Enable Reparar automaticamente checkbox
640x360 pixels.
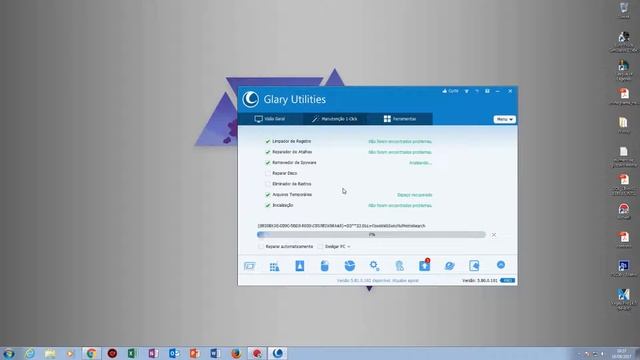coord(261,247)
